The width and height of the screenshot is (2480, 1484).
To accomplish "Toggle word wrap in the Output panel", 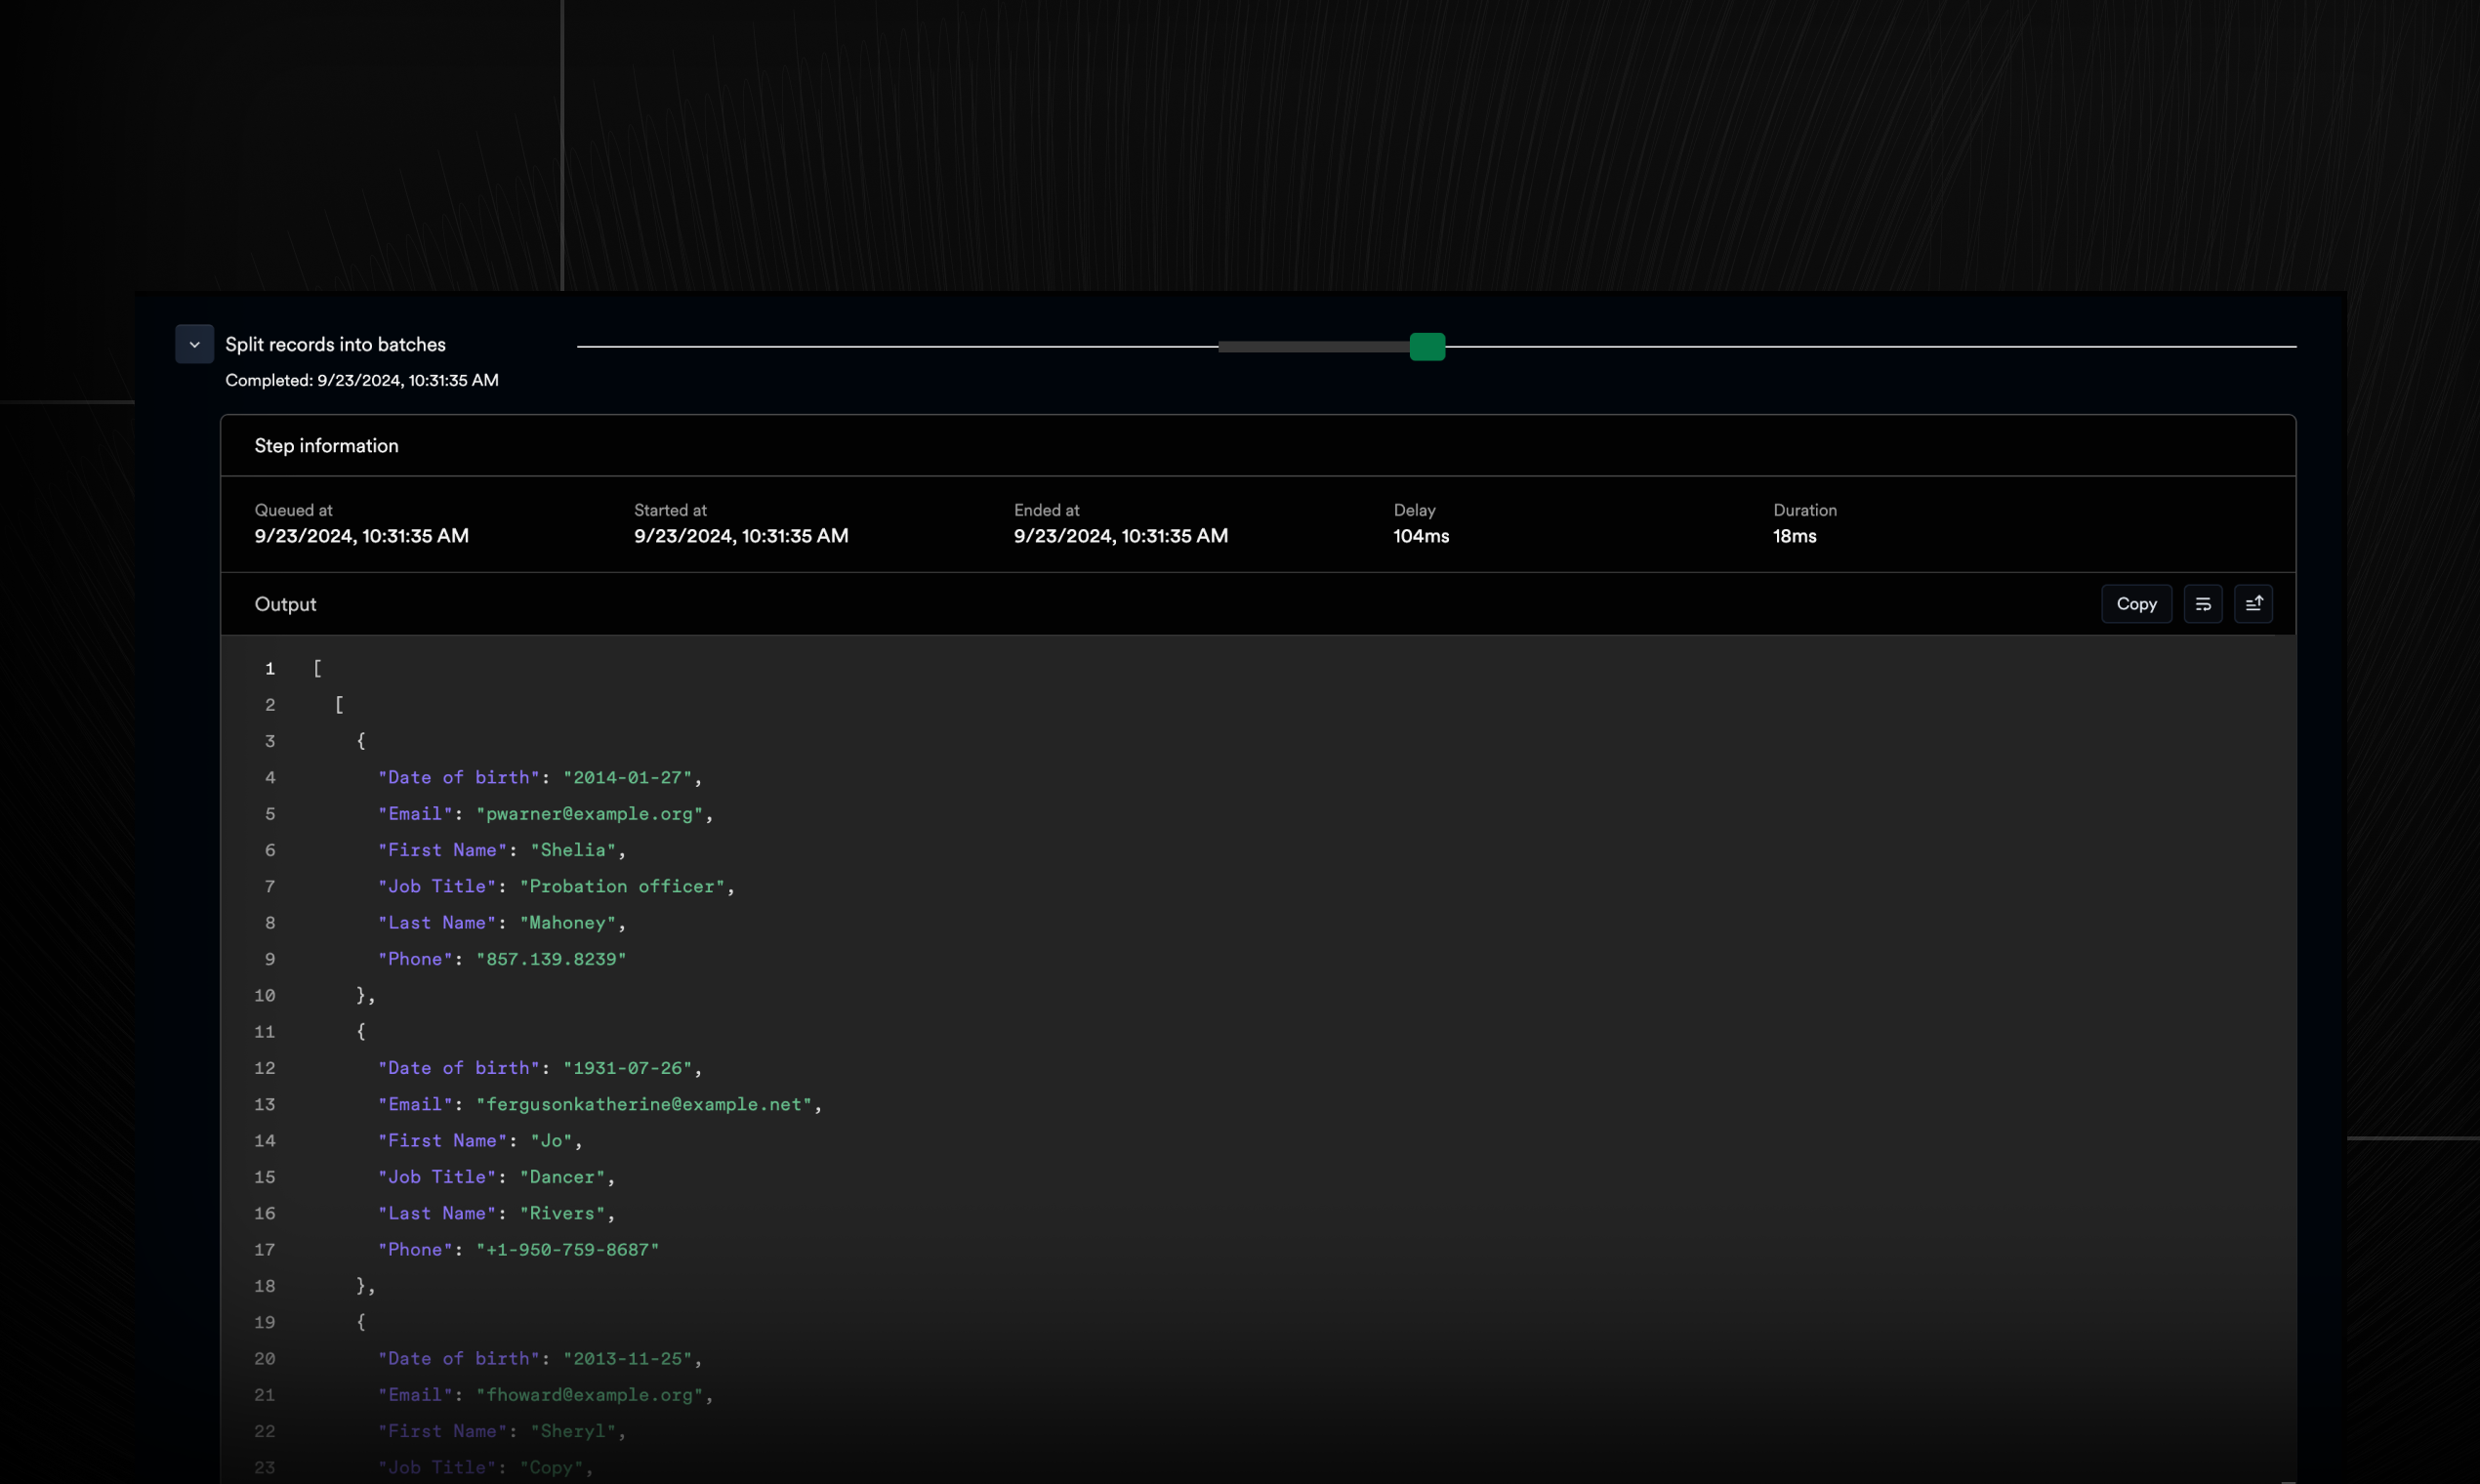I will coord(2202,604).
